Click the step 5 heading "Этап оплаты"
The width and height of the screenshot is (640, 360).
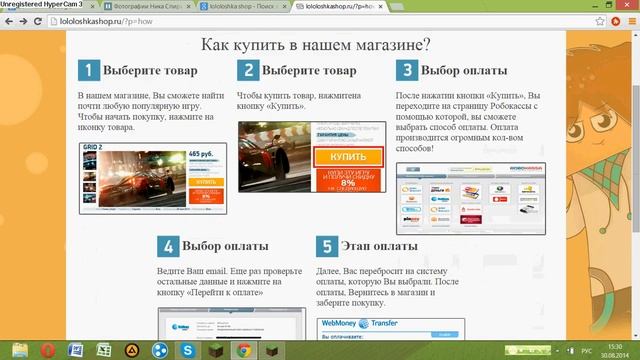379,246
